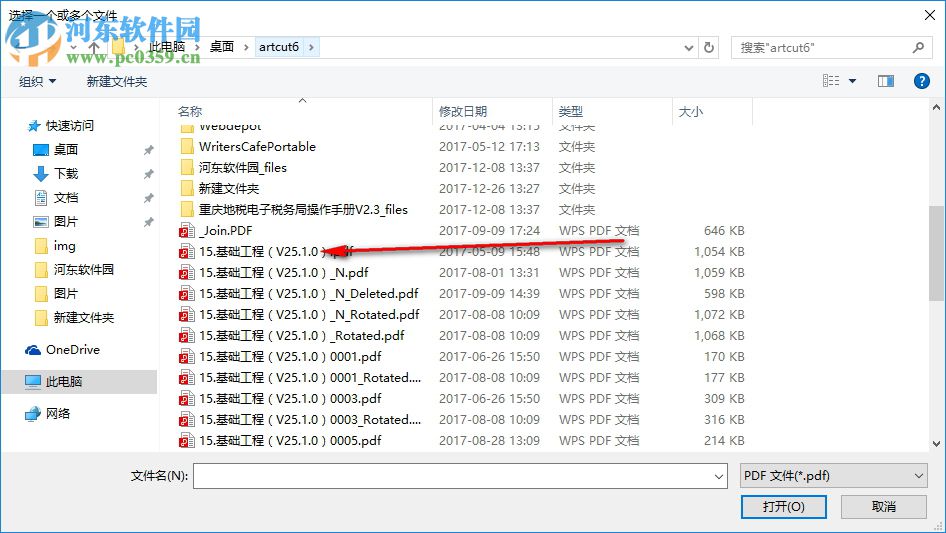Viewport: 946px width, 533px height.
Task: Unpin 桌面 using its pin icon
Action: pos(148,150)
